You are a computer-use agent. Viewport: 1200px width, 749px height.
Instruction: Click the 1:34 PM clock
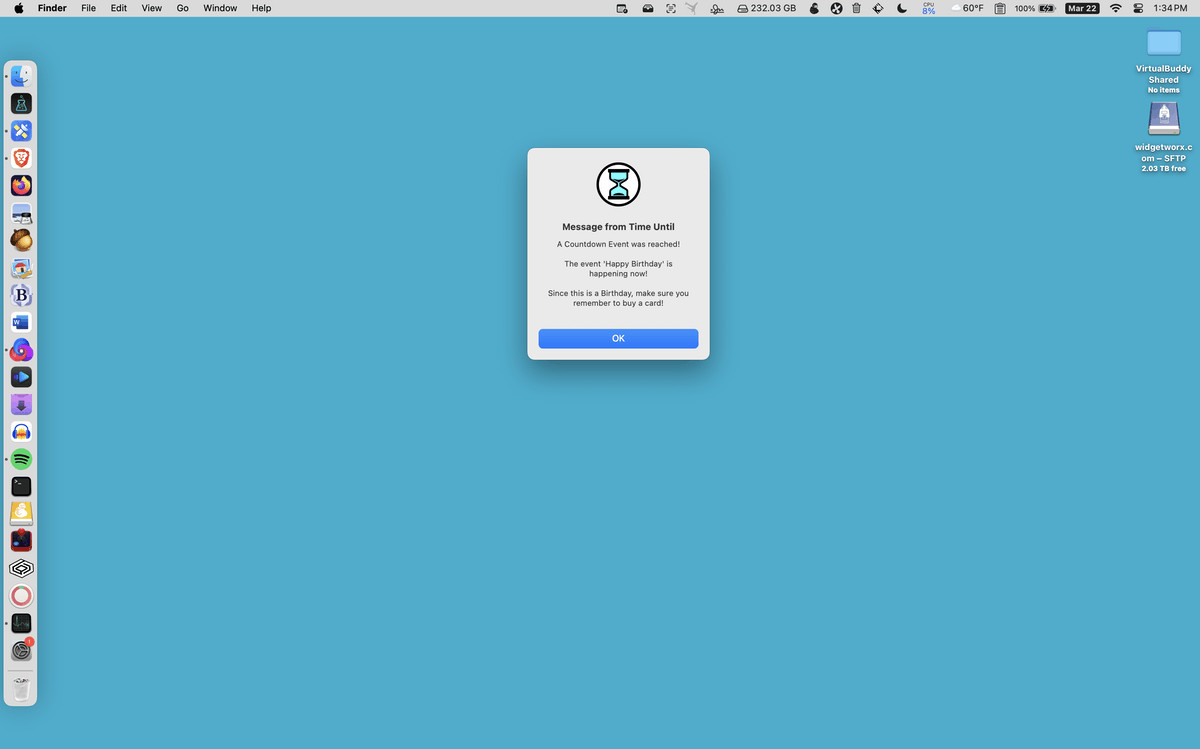(x=1170, y=8)
